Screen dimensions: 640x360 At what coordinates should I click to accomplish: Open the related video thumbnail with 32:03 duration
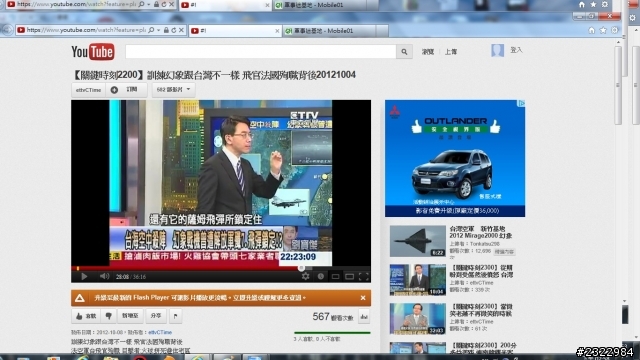pos(418,319)
